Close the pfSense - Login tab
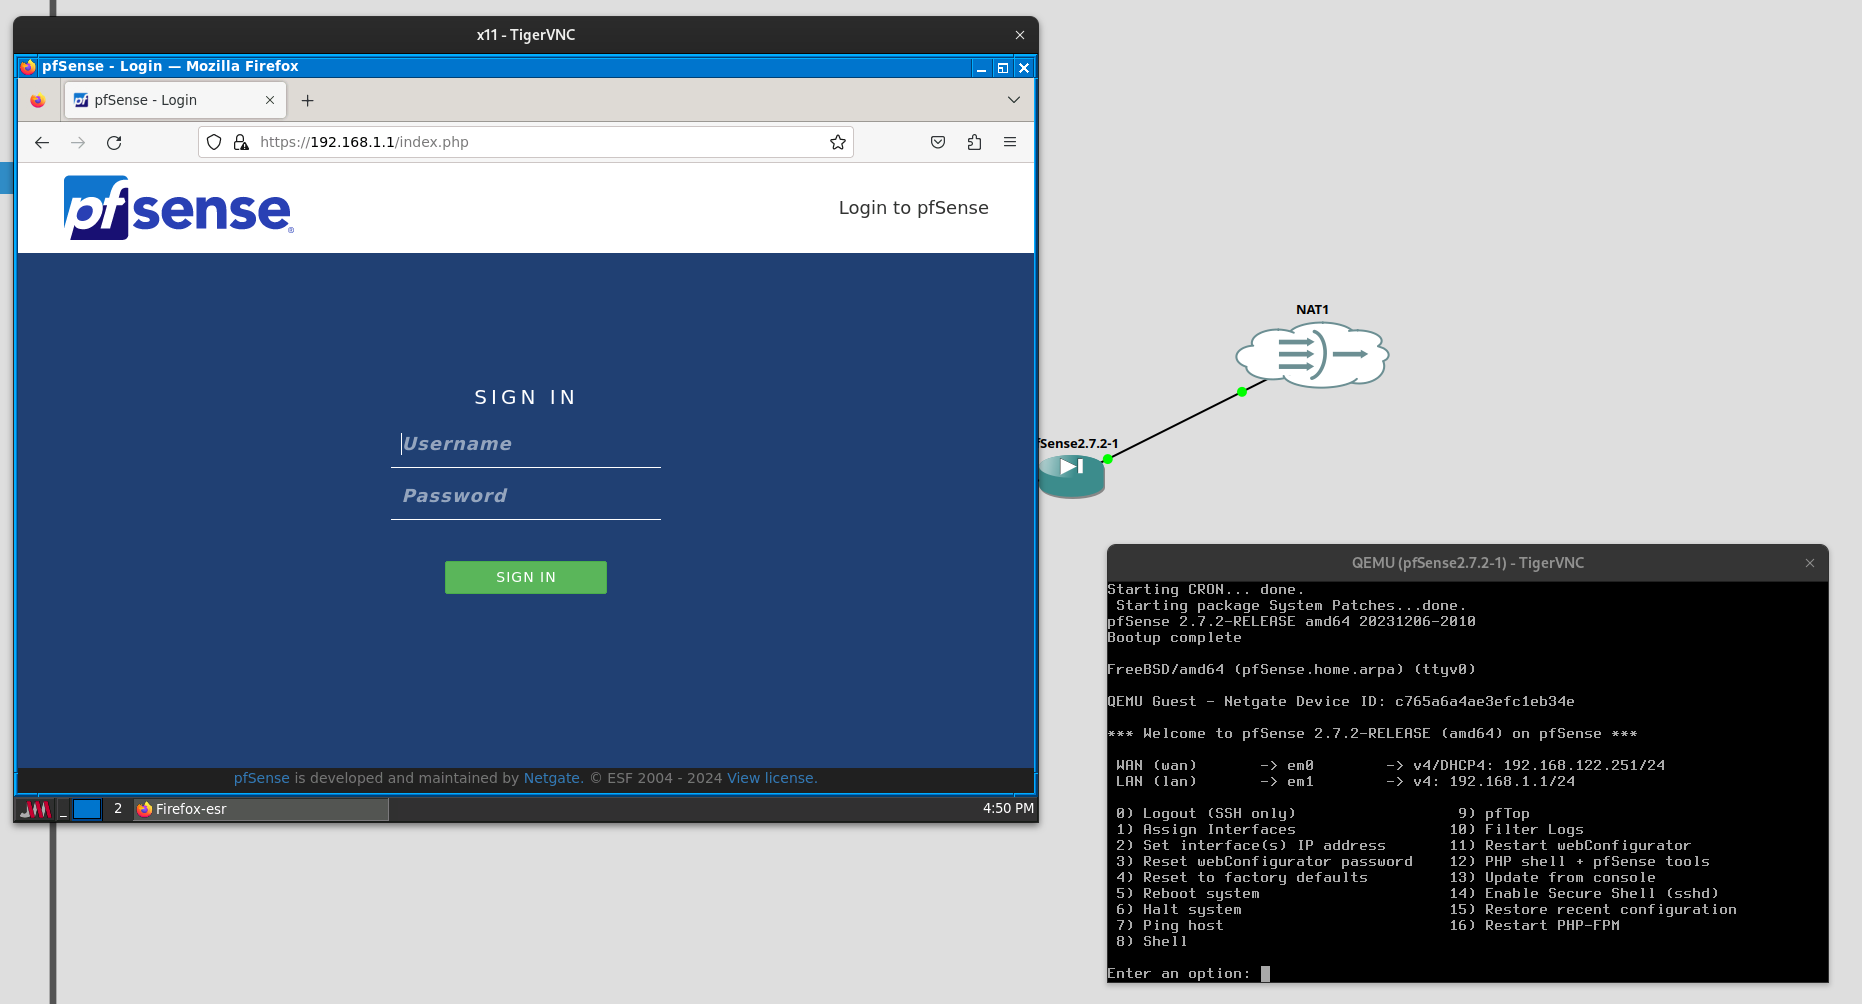 coord(270,100)
